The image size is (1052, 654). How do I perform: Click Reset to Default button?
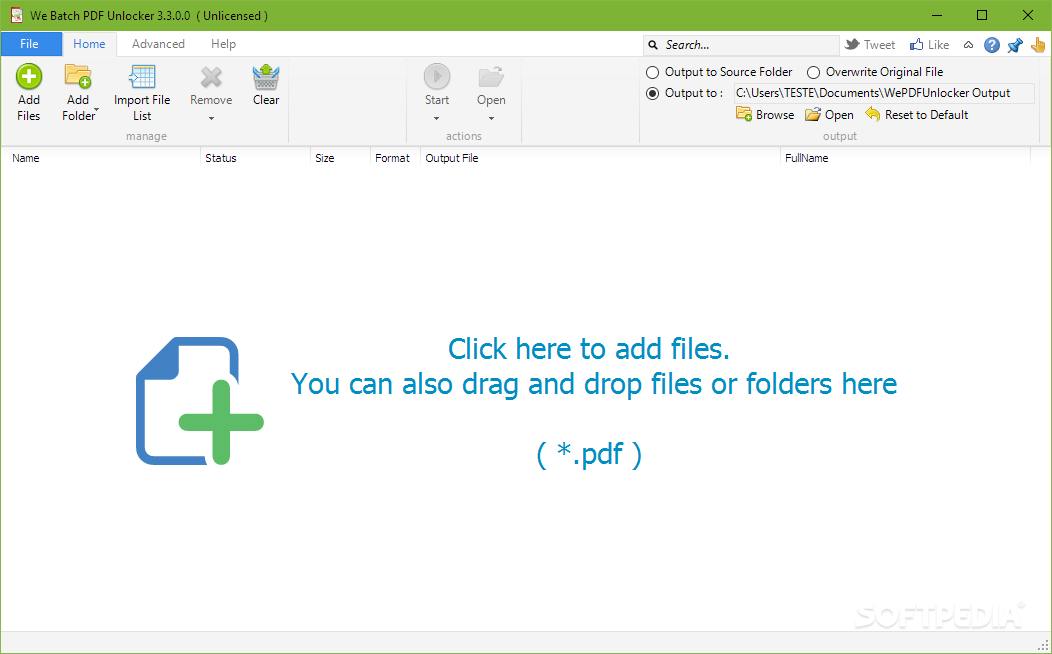[x=916, y=115]
